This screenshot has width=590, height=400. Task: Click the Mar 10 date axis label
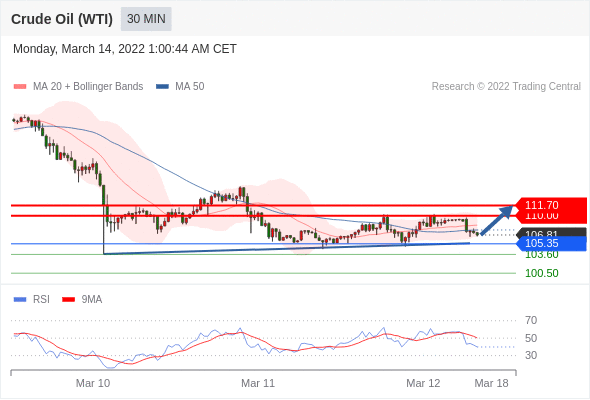click(x=93, y=383)
